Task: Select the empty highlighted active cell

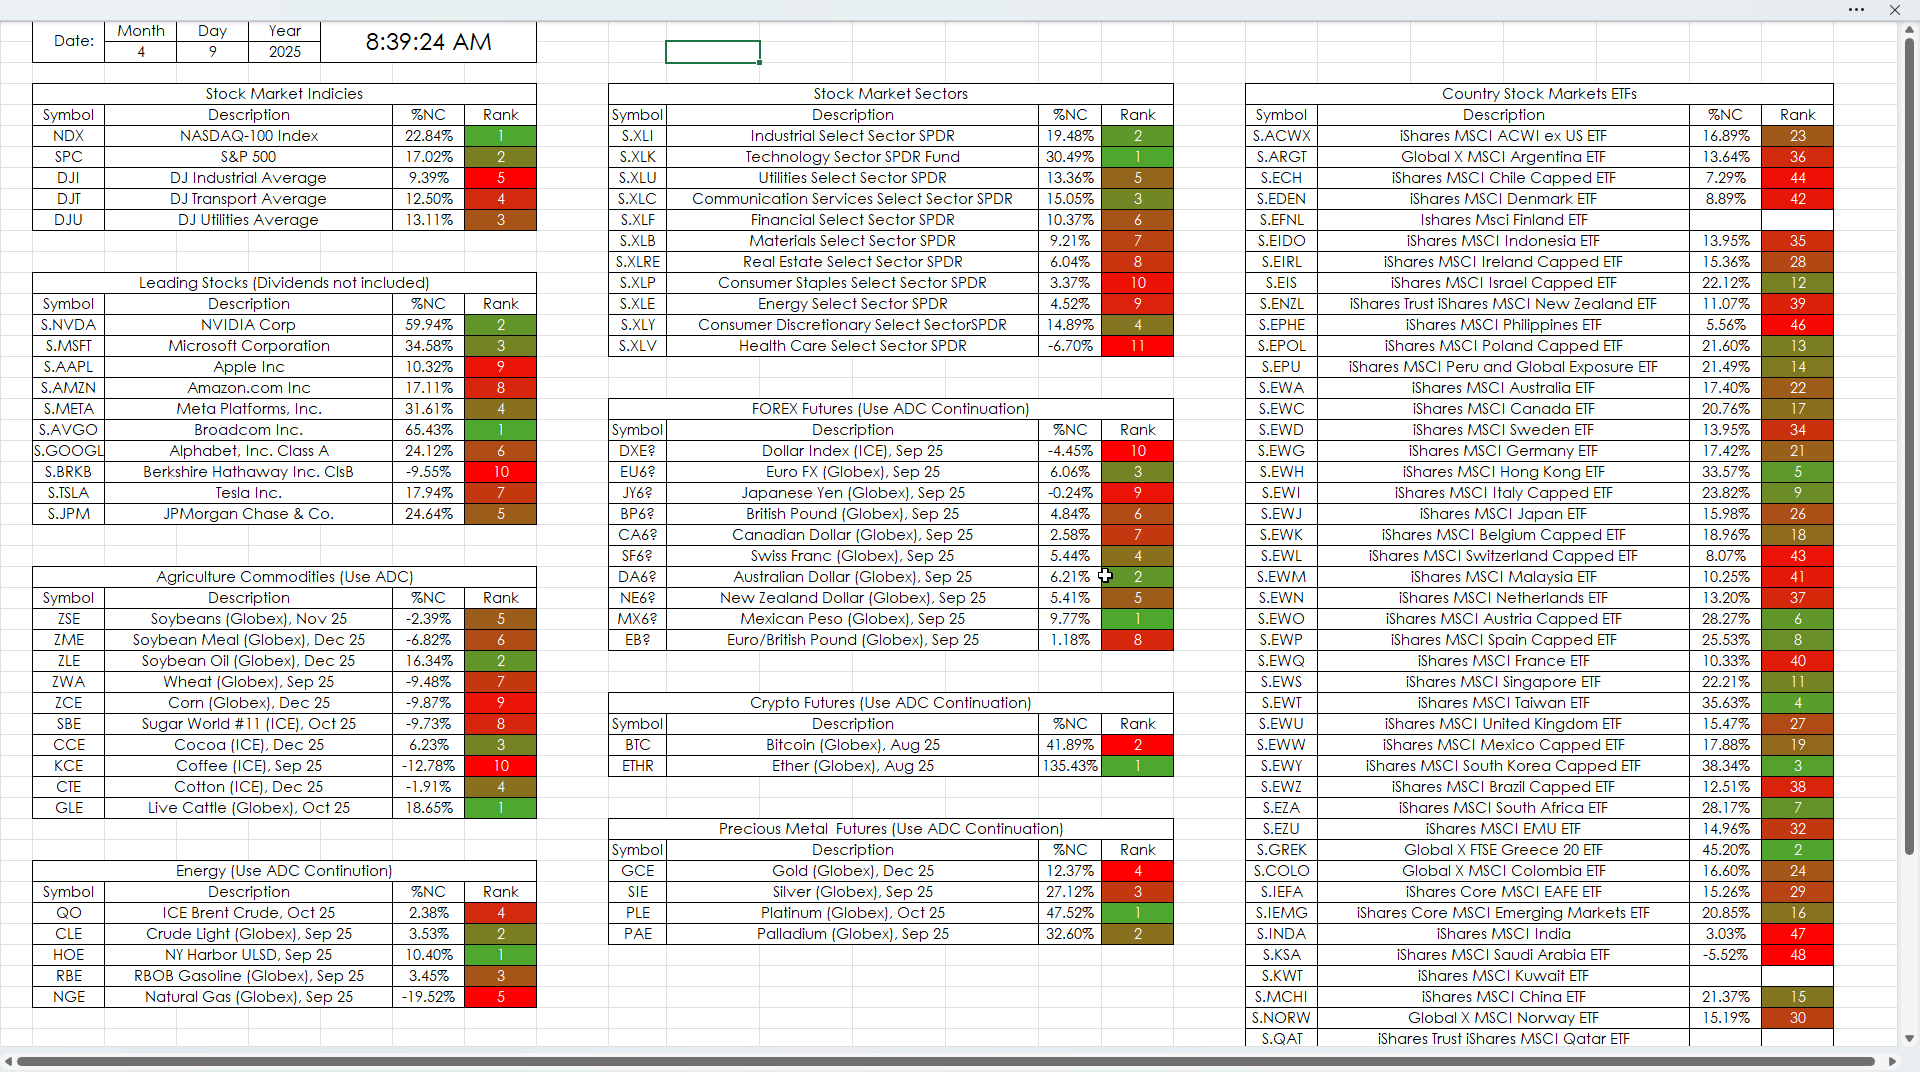Action: 713,52
